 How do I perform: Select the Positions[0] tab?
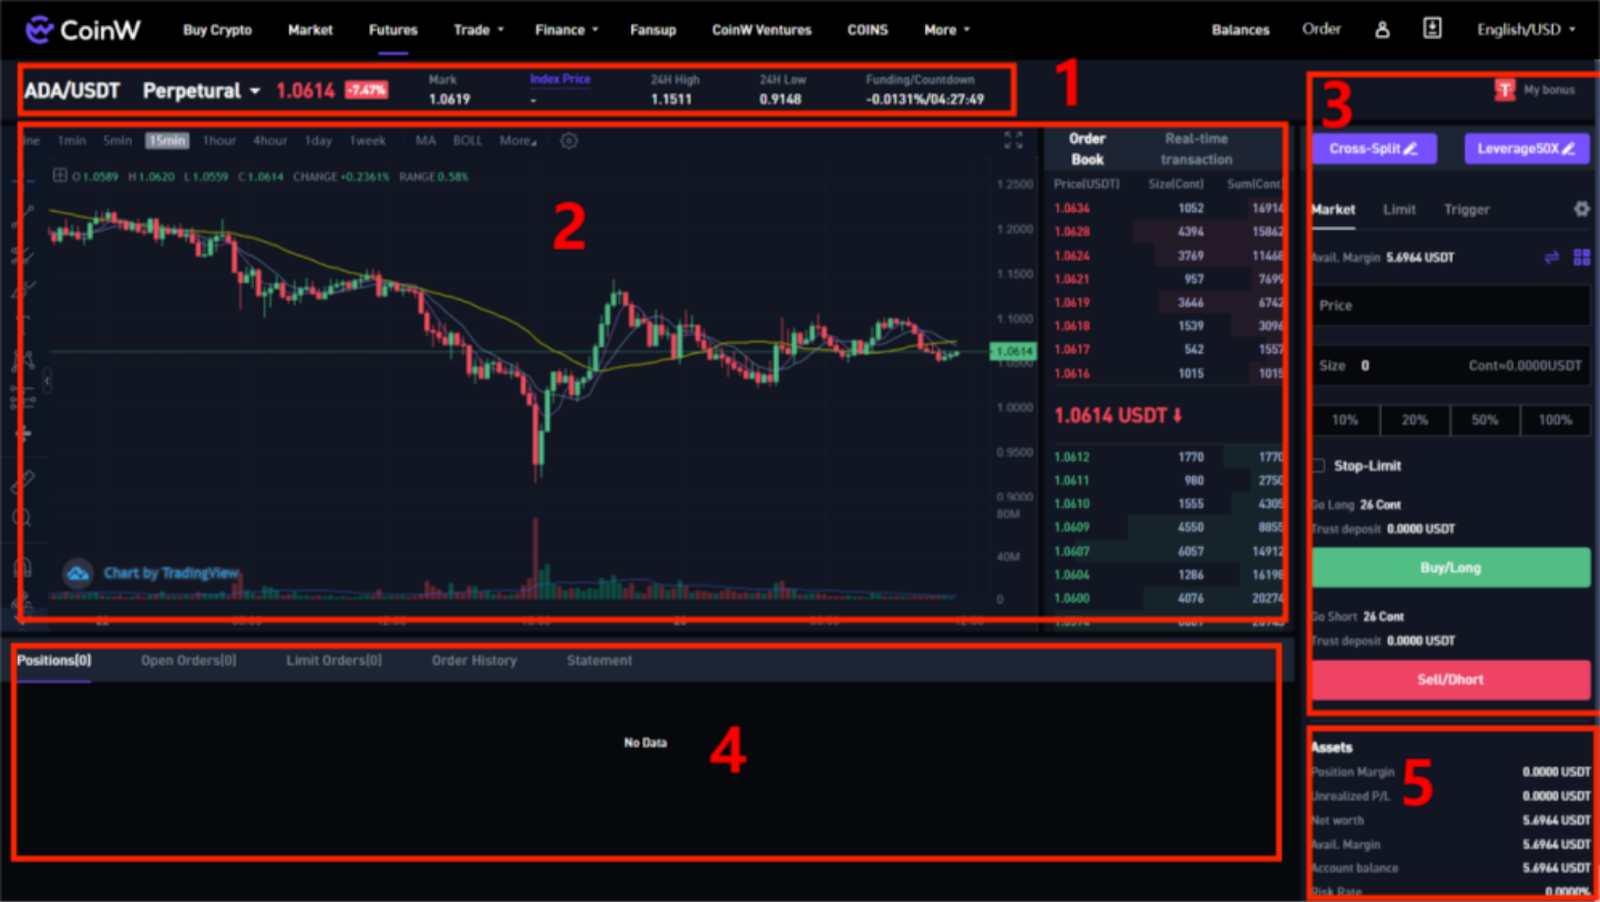[54, 661]
